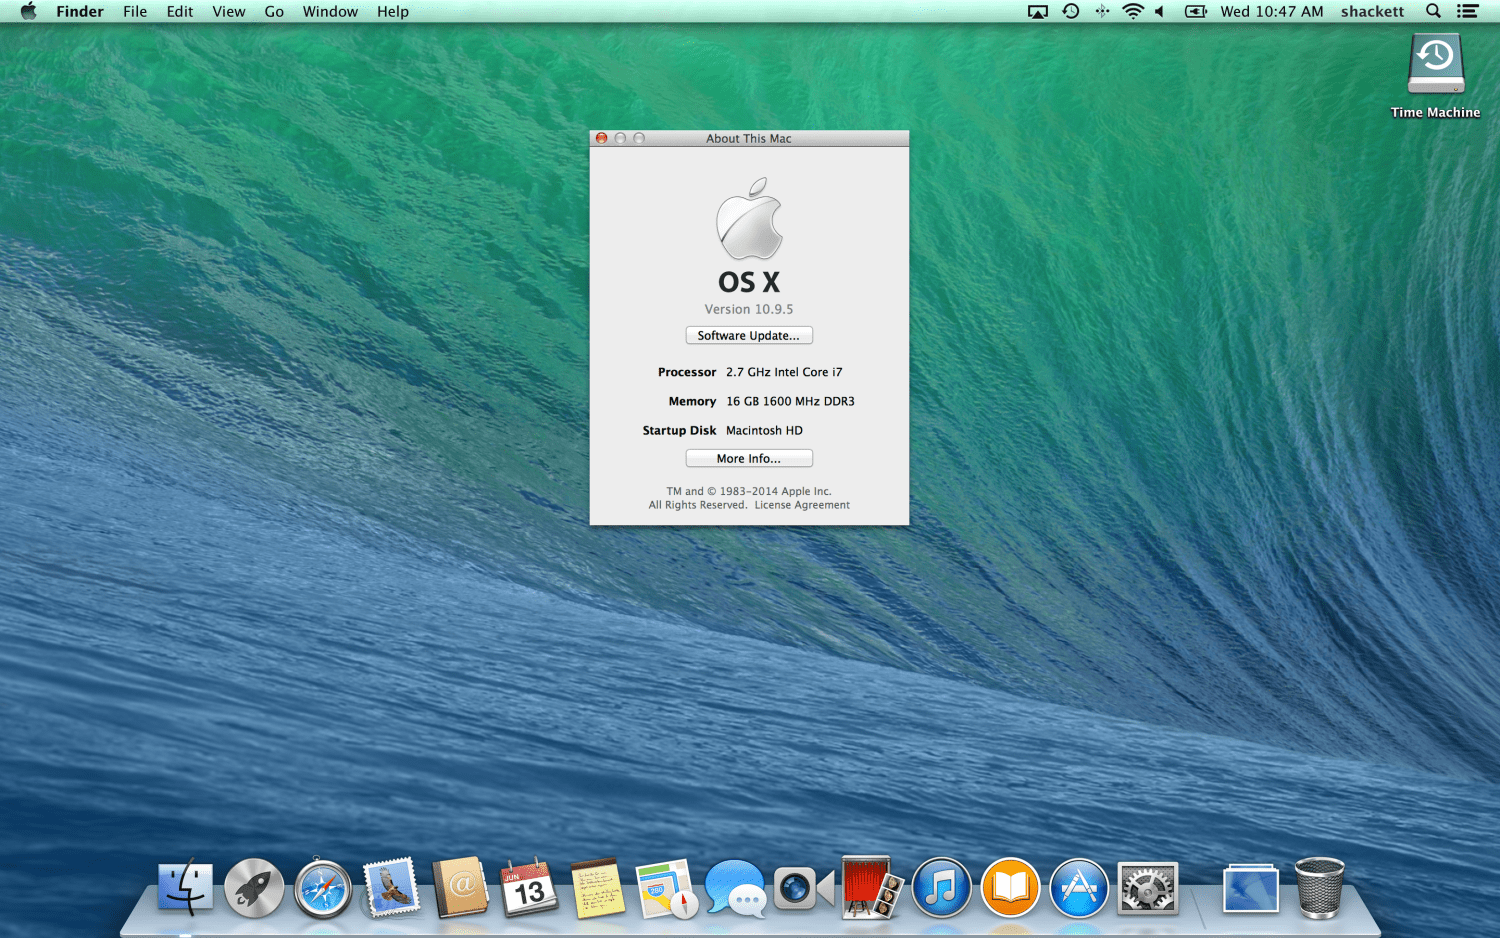Image resolution: width=1500 pixels, height=938 pixels.
Task: Click the Software Update button
Action: 749,336
